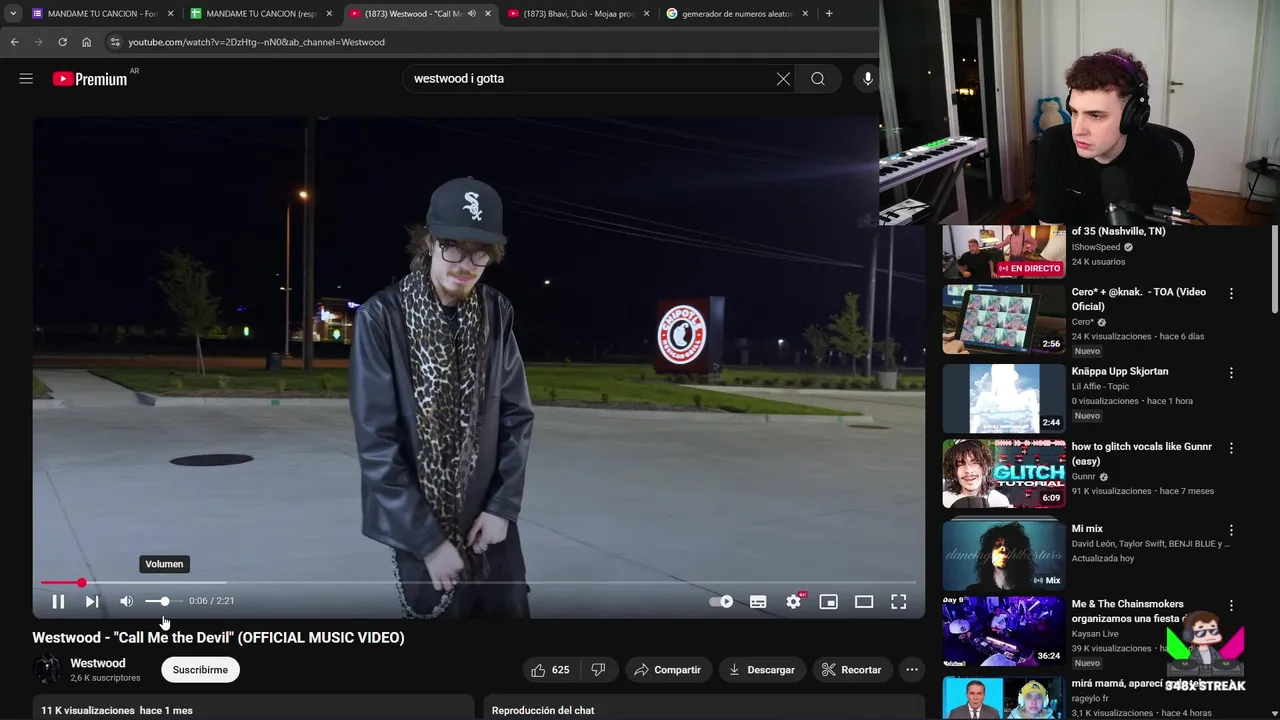Adjust the volume slider handle
This screenshot has width=1280, height=720.
coord(164,601)
